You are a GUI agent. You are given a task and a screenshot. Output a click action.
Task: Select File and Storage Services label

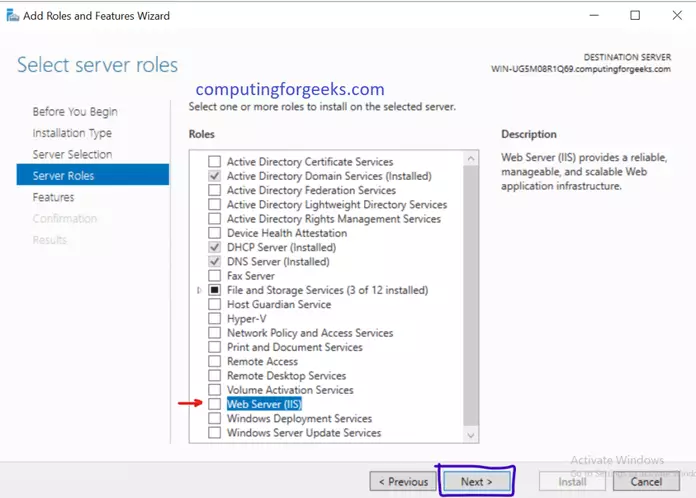(x=328, y=290)
